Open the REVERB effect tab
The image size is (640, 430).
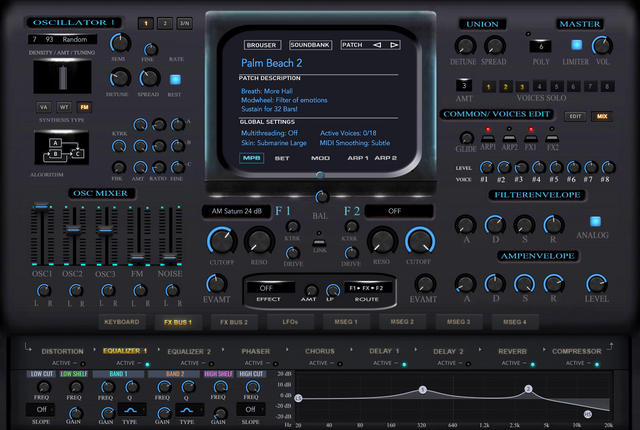pos(511,351)
